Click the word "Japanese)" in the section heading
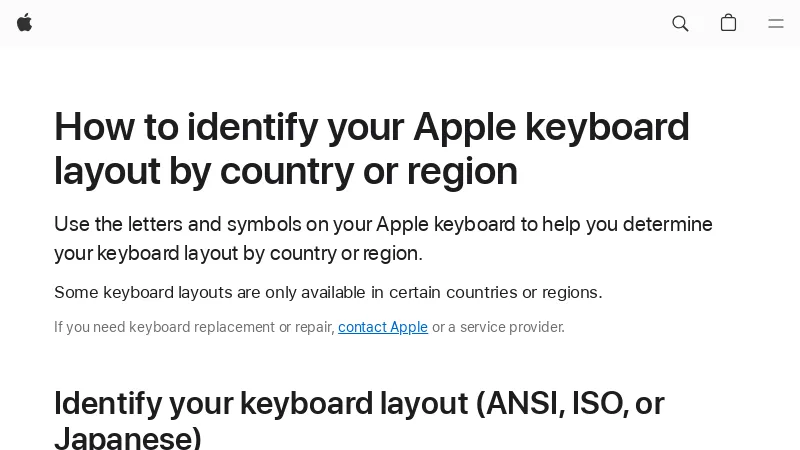 click(x=128, y=438)
